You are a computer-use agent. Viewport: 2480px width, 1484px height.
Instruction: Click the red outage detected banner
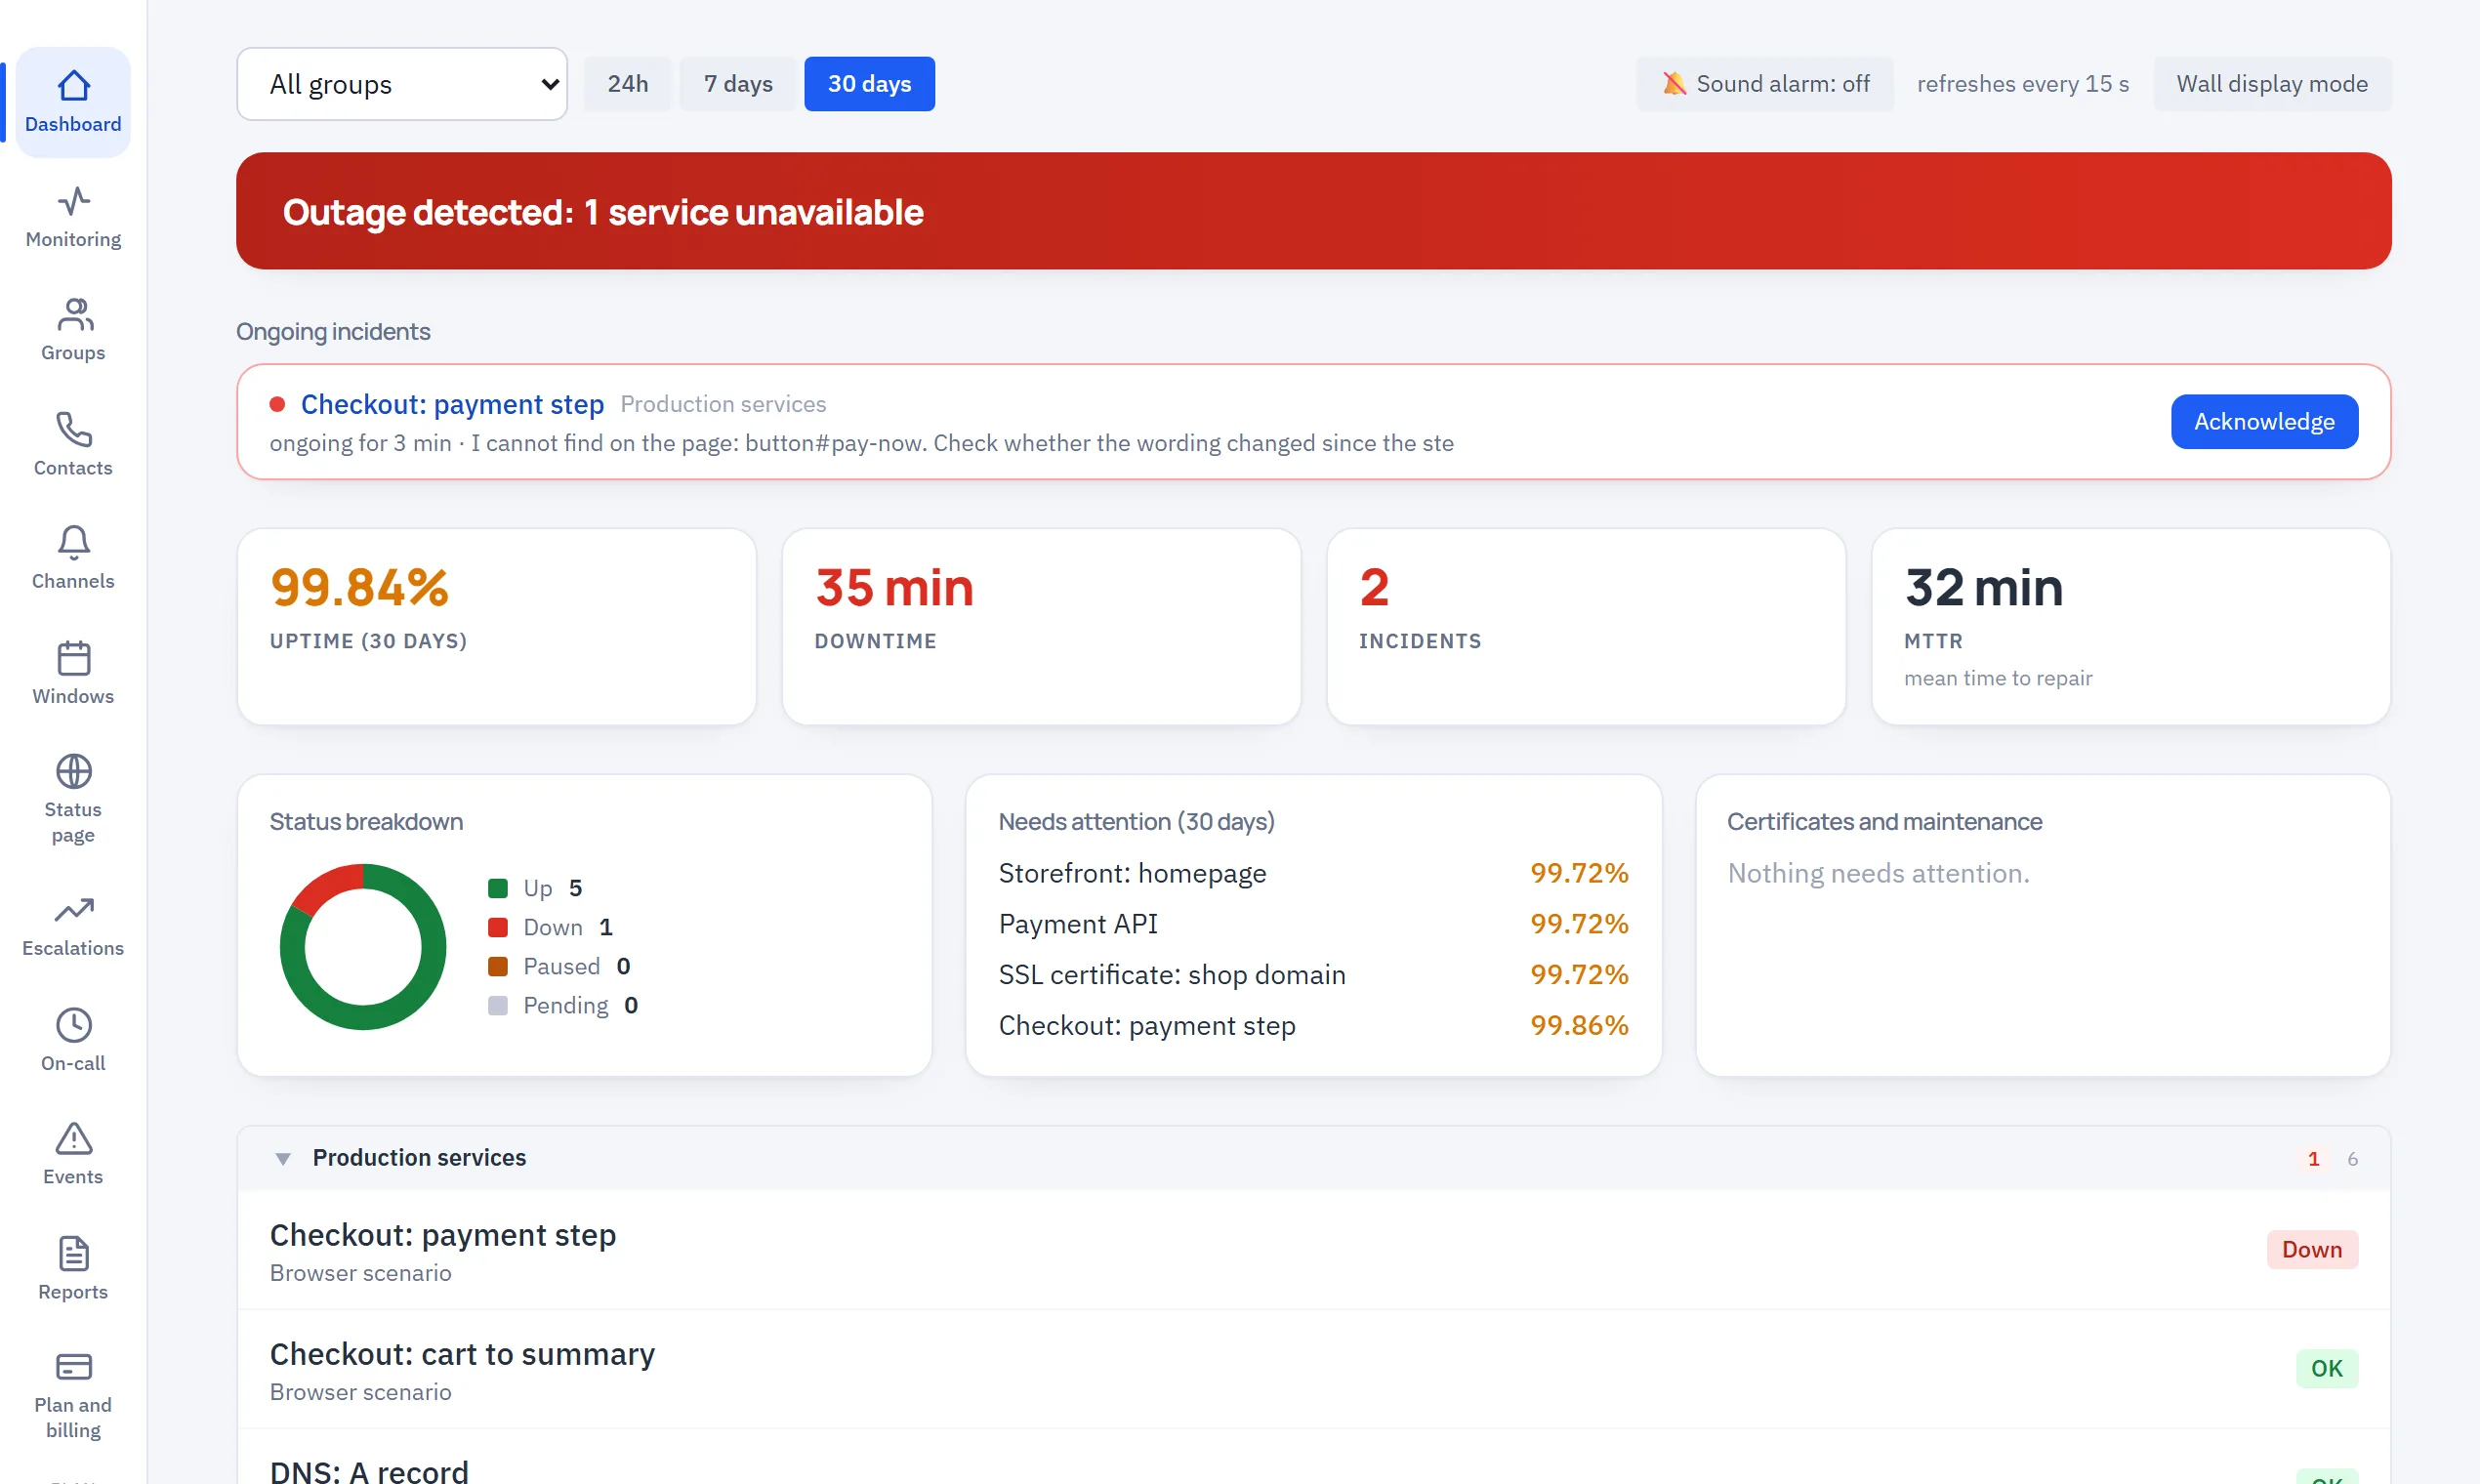pyautogui.click(x=1313, y=211)
